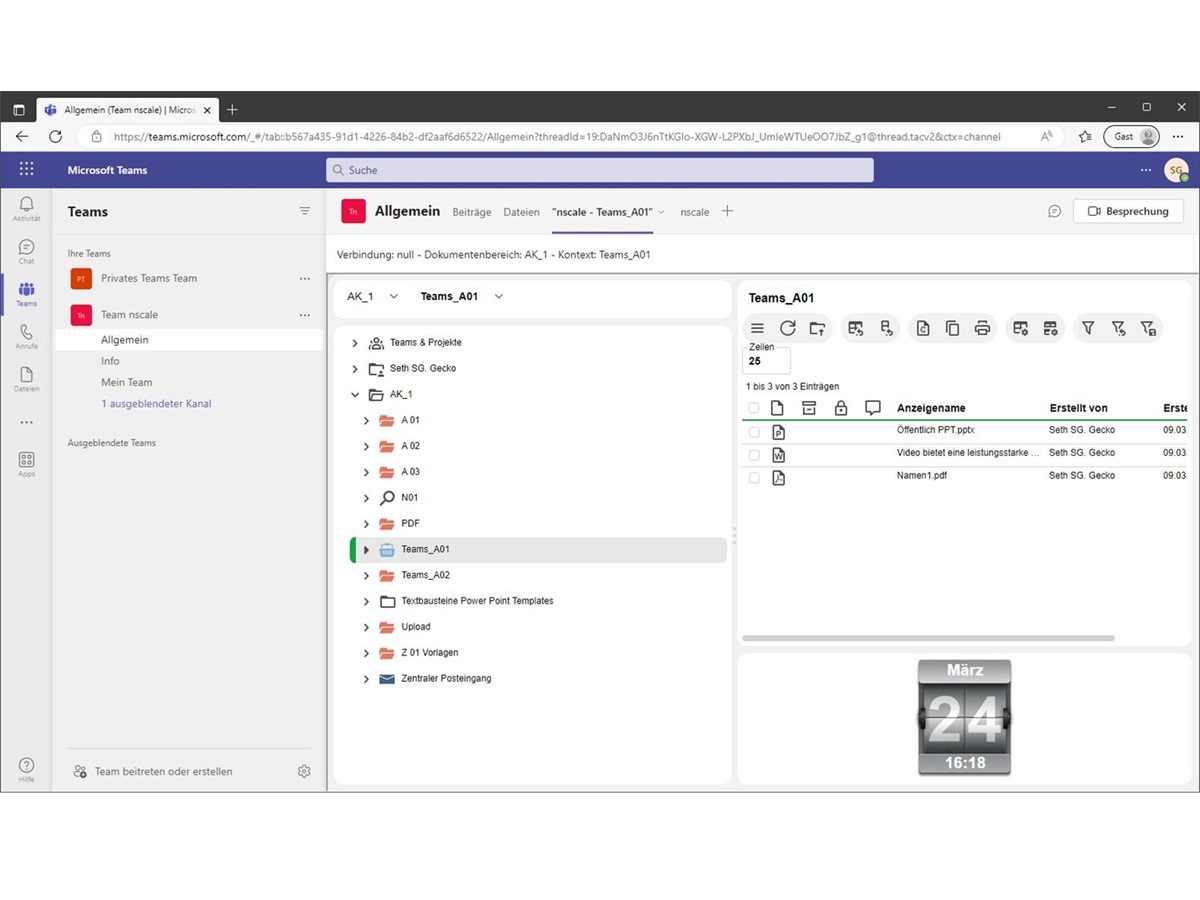Open dropdown arrow on nscale - Teams_A01 tab
This screenshot has width=1200, height=900.
[661, 212]
